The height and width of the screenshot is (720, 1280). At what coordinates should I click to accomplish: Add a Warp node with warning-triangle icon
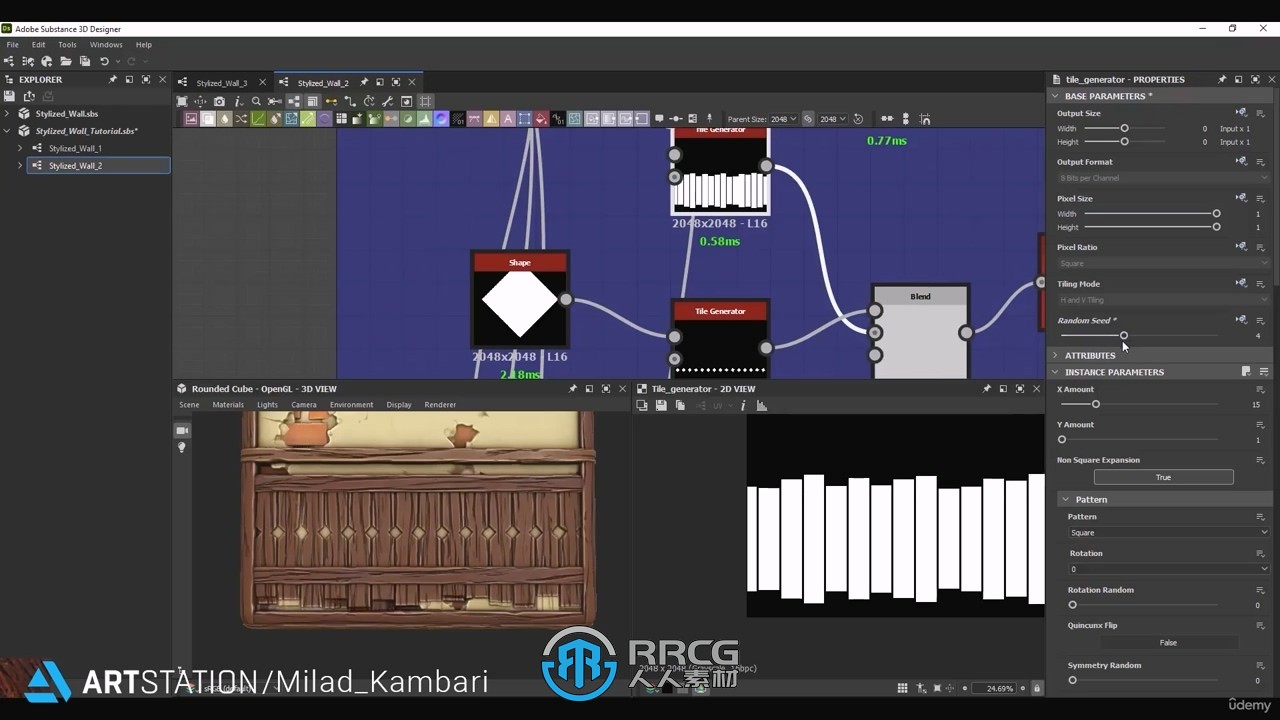click(x=491, y=119)
